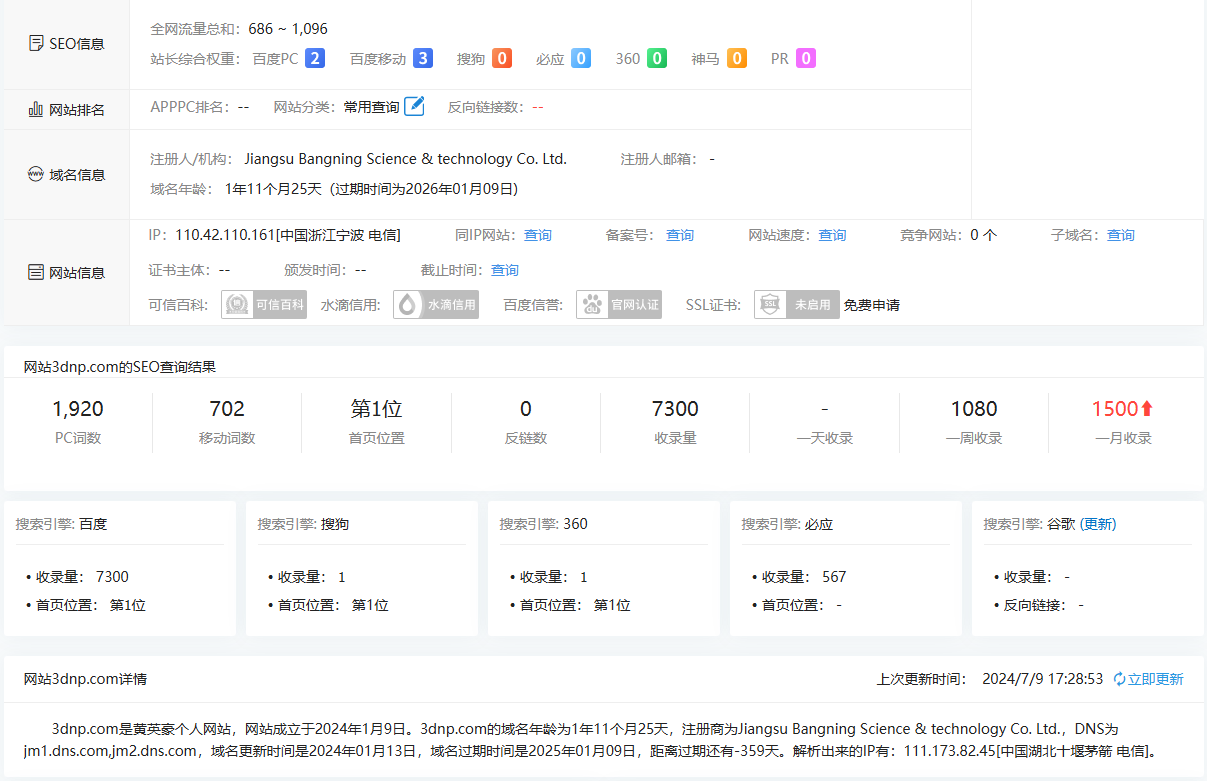Screen dimensions: 1207x781
Task: Open 同IP网站 查询 link
Action: coord(538,235)
